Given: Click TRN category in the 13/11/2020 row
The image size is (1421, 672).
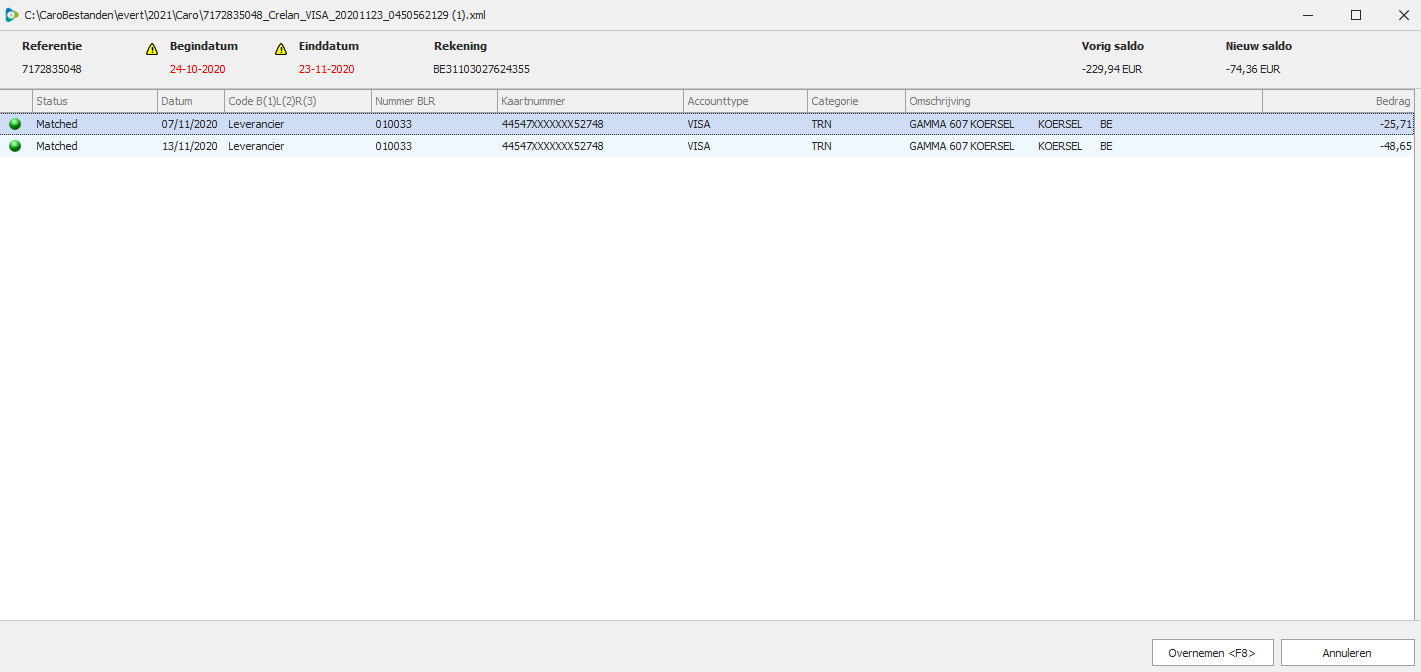Looking at the screenshot, I should point(821,146).
